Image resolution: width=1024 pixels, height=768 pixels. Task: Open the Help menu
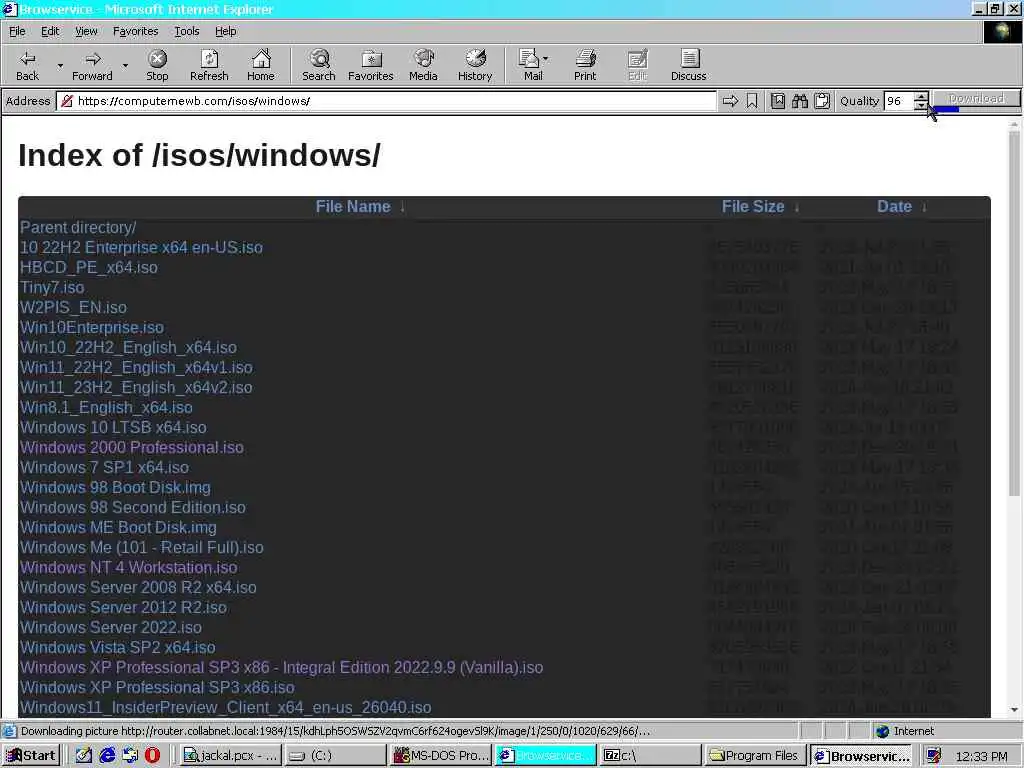[x=226, y=31]
